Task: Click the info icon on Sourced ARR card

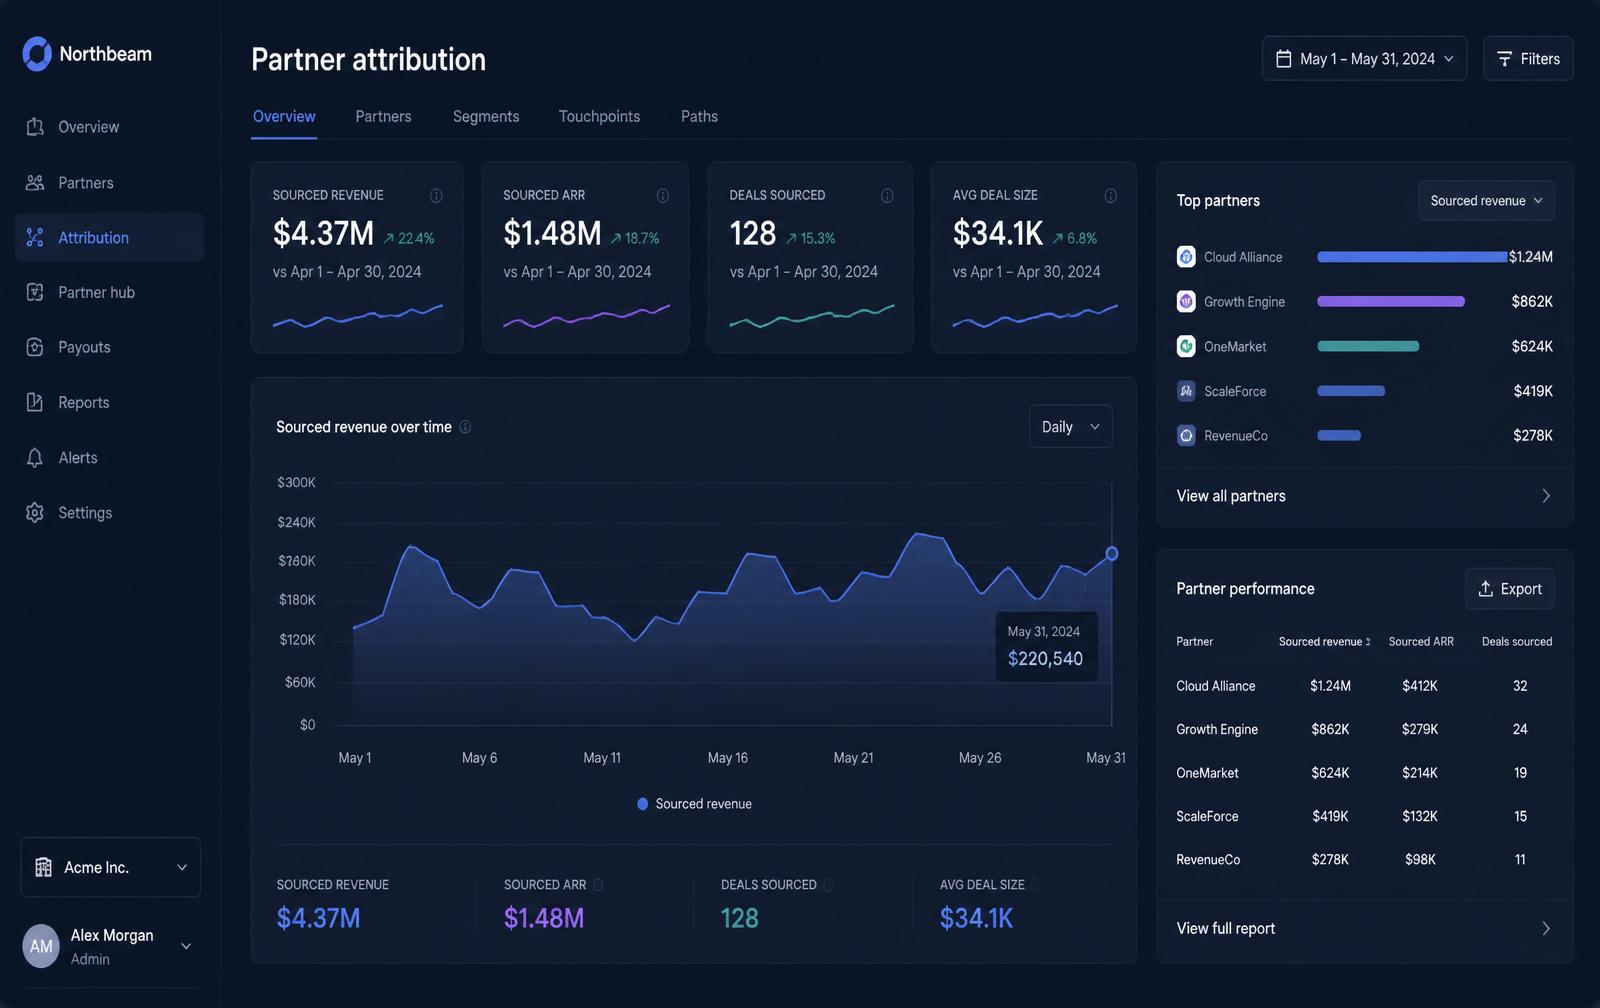Action: [x=663, y=195]
